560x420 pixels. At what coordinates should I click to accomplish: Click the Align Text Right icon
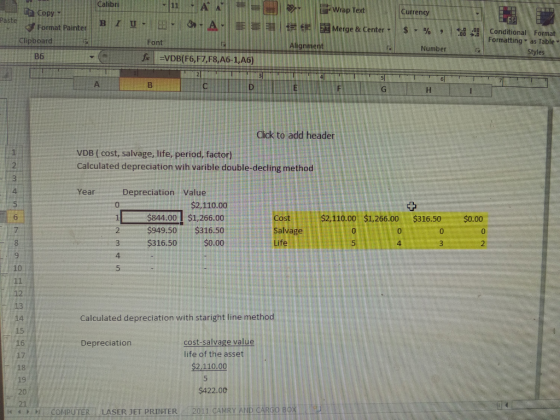click(x=270, y=27)
